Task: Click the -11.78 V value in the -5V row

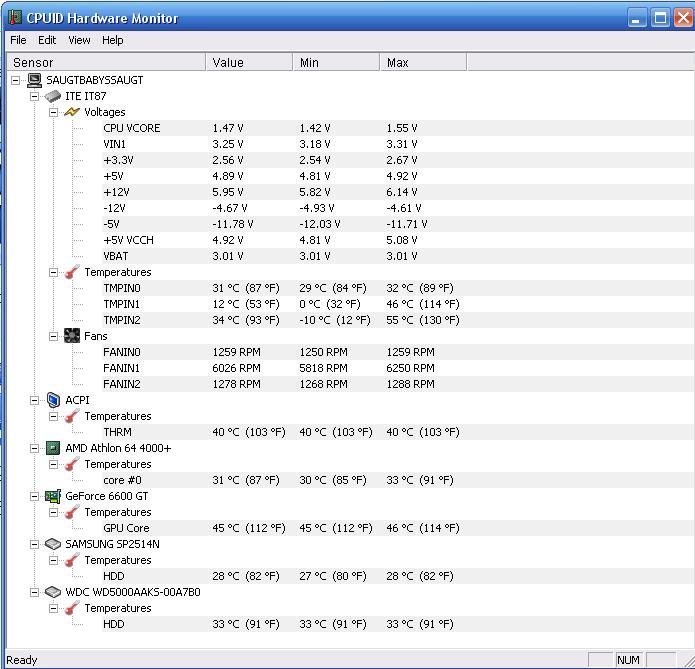Action: pos(233,224)
